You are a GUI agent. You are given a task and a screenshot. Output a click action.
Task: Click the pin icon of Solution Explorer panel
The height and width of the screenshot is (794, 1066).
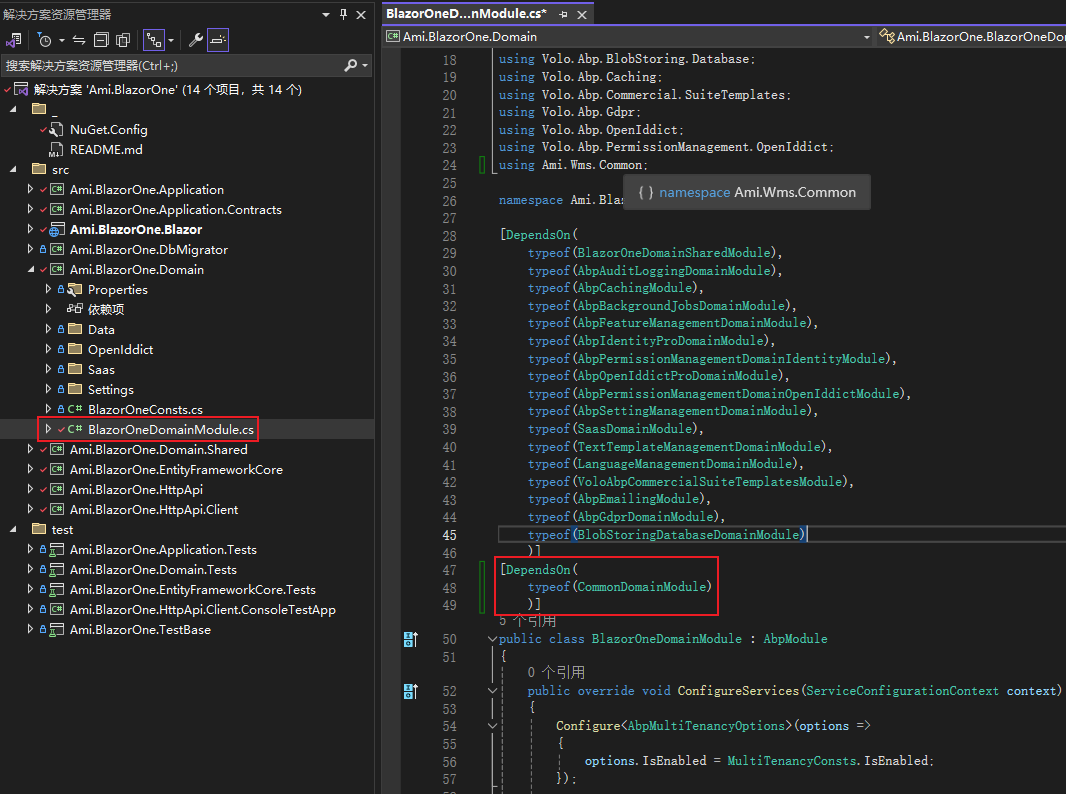point(344,14)
